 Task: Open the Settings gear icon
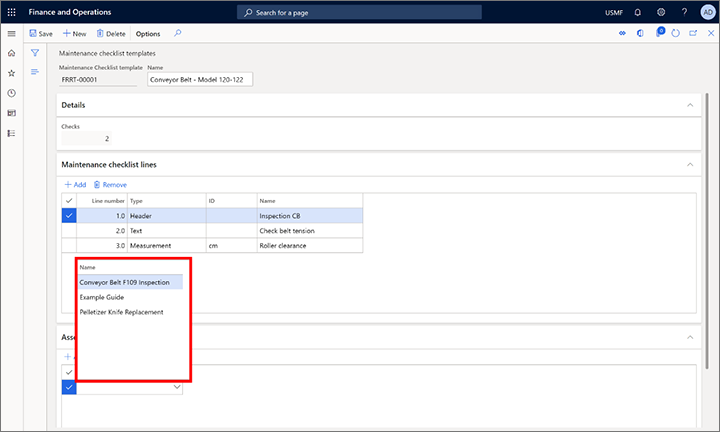[661, 11]
